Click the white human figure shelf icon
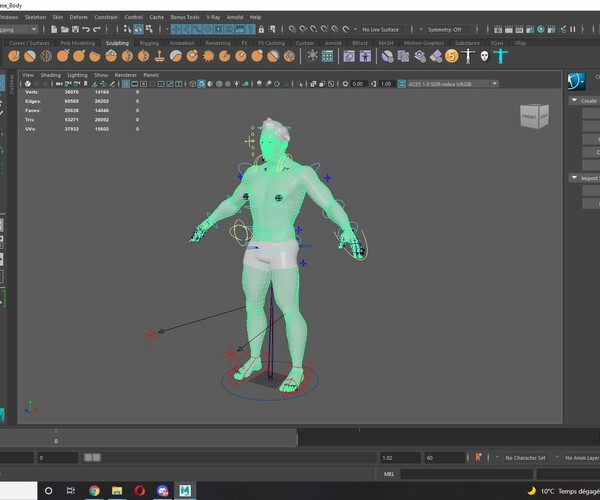Screen dimensions: 600x500 point(468,56)
